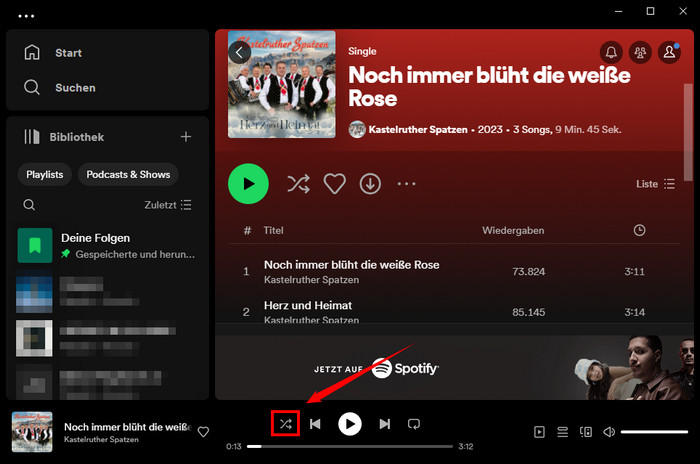Image resolution: width=700 pixels, height=464 pixels.
Task: Open artist link under track 1 title
Action: coord(311,280)
